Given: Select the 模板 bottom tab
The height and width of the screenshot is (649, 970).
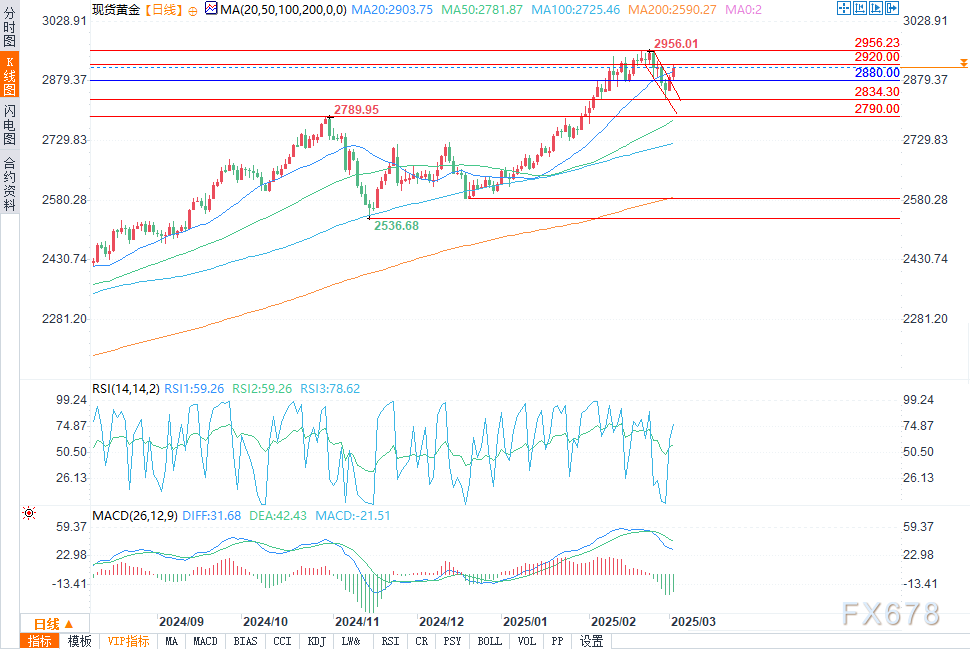Looking at the screenshot, I should (x=80, y=641).
